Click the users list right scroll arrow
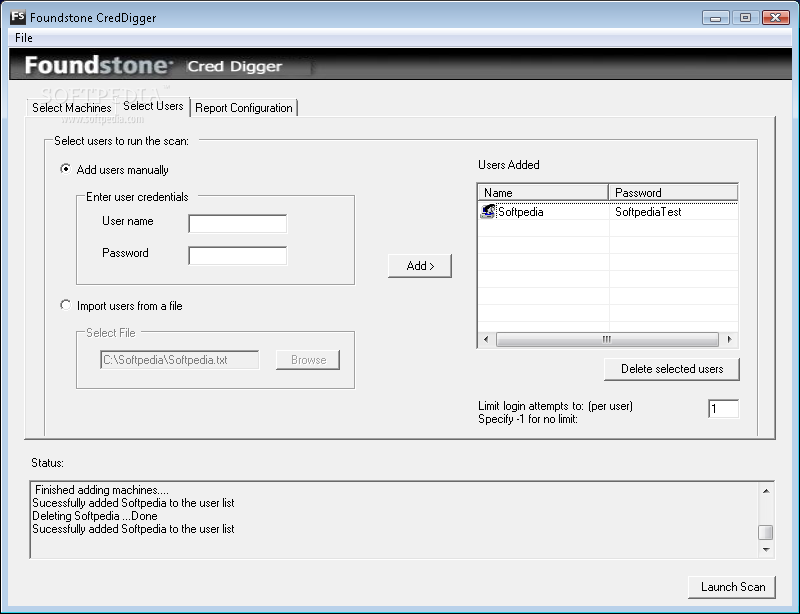Viewport: 800px width, 614px height. [x=730, y=339]
